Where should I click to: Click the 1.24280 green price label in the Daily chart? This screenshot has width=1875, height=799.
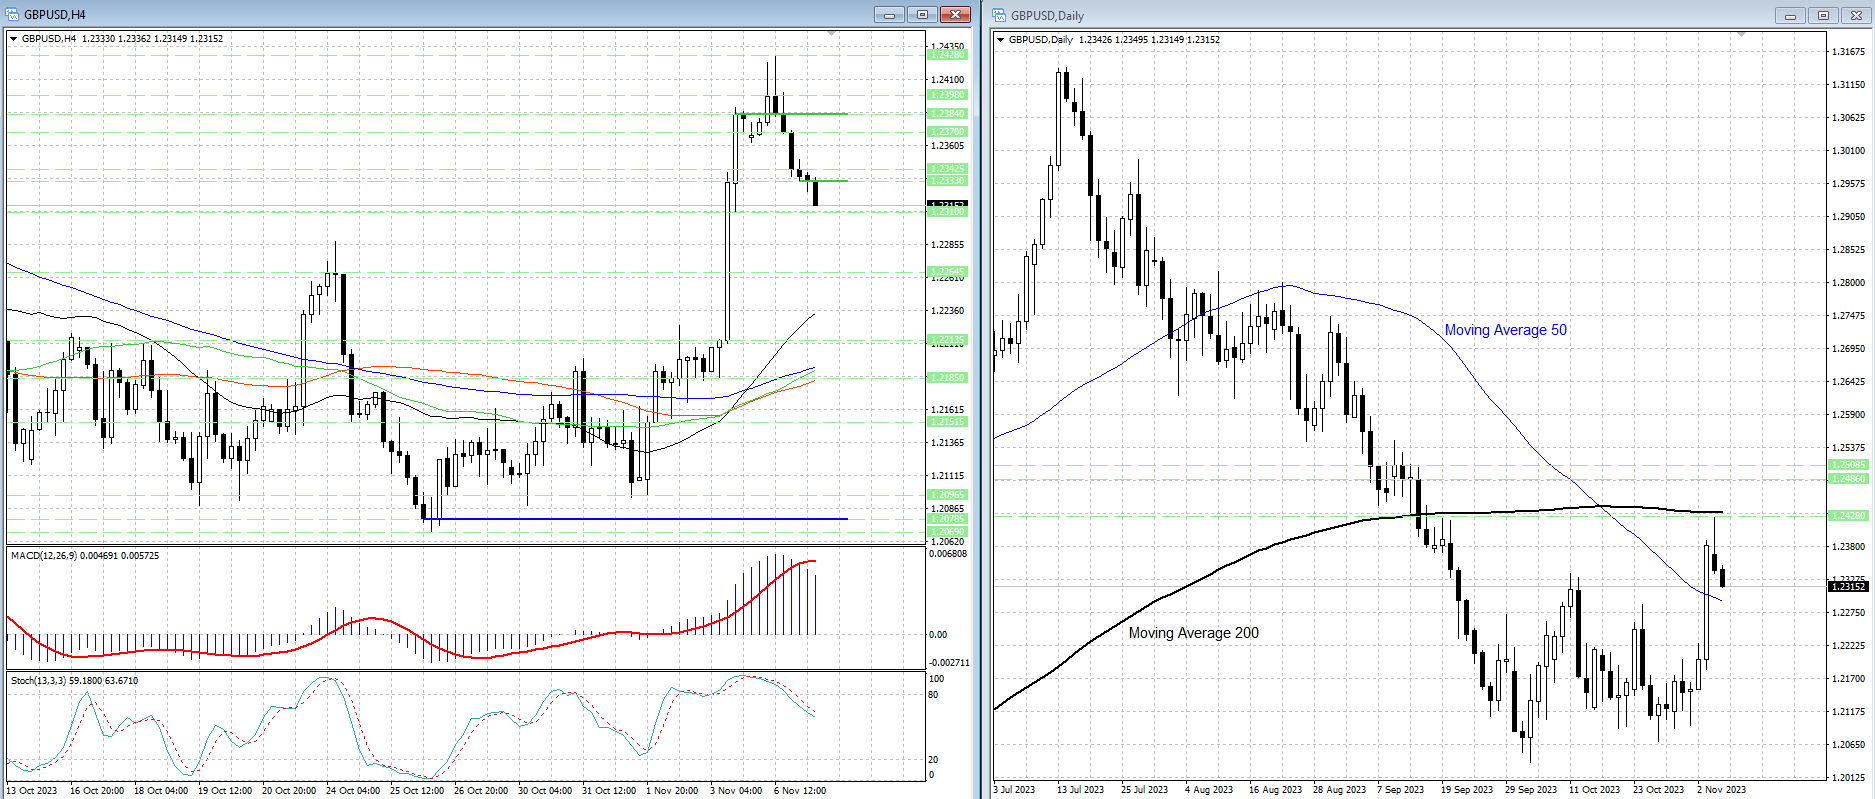click(1848, 516)
